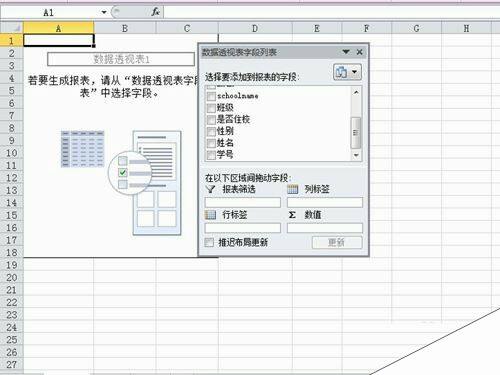Viewport: 500px width, 375px height.
Task: Select column C header
Action: point(187,28)
